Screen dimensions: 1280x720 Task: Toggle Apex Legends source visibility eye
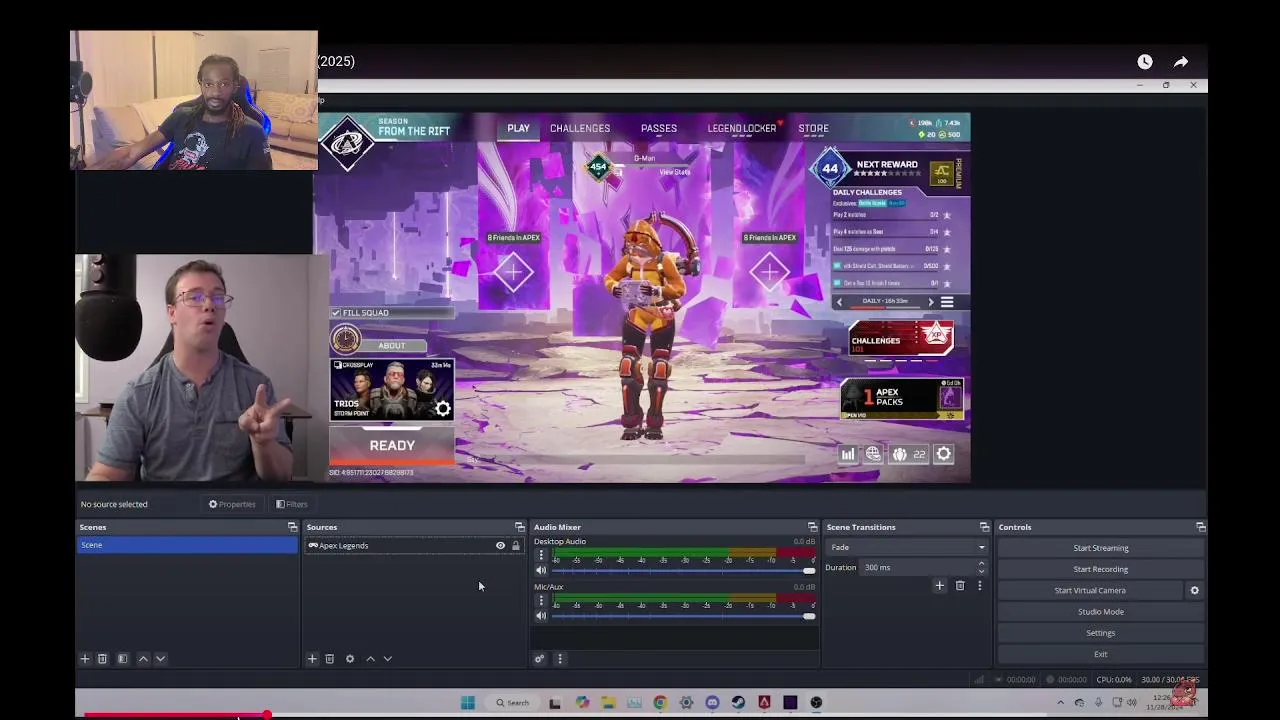500,546
